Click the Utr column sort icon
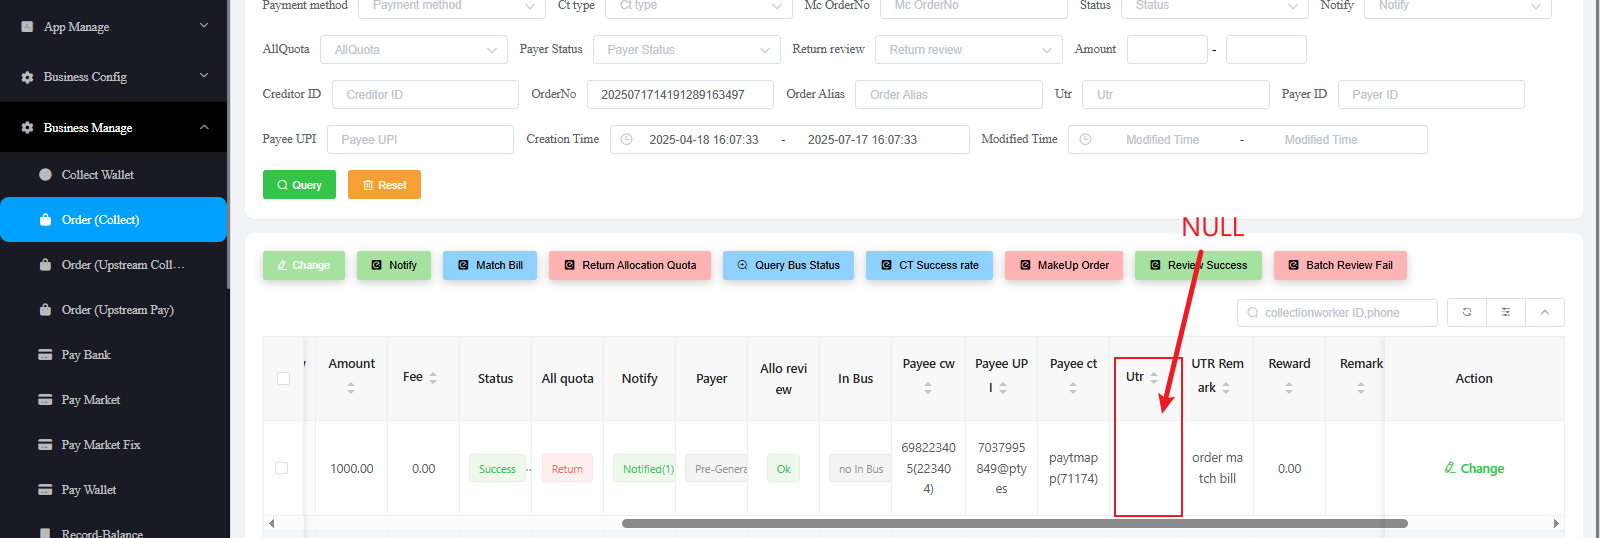The width and height of the screenshot is (1600, 538). (x=1154, y=377)
